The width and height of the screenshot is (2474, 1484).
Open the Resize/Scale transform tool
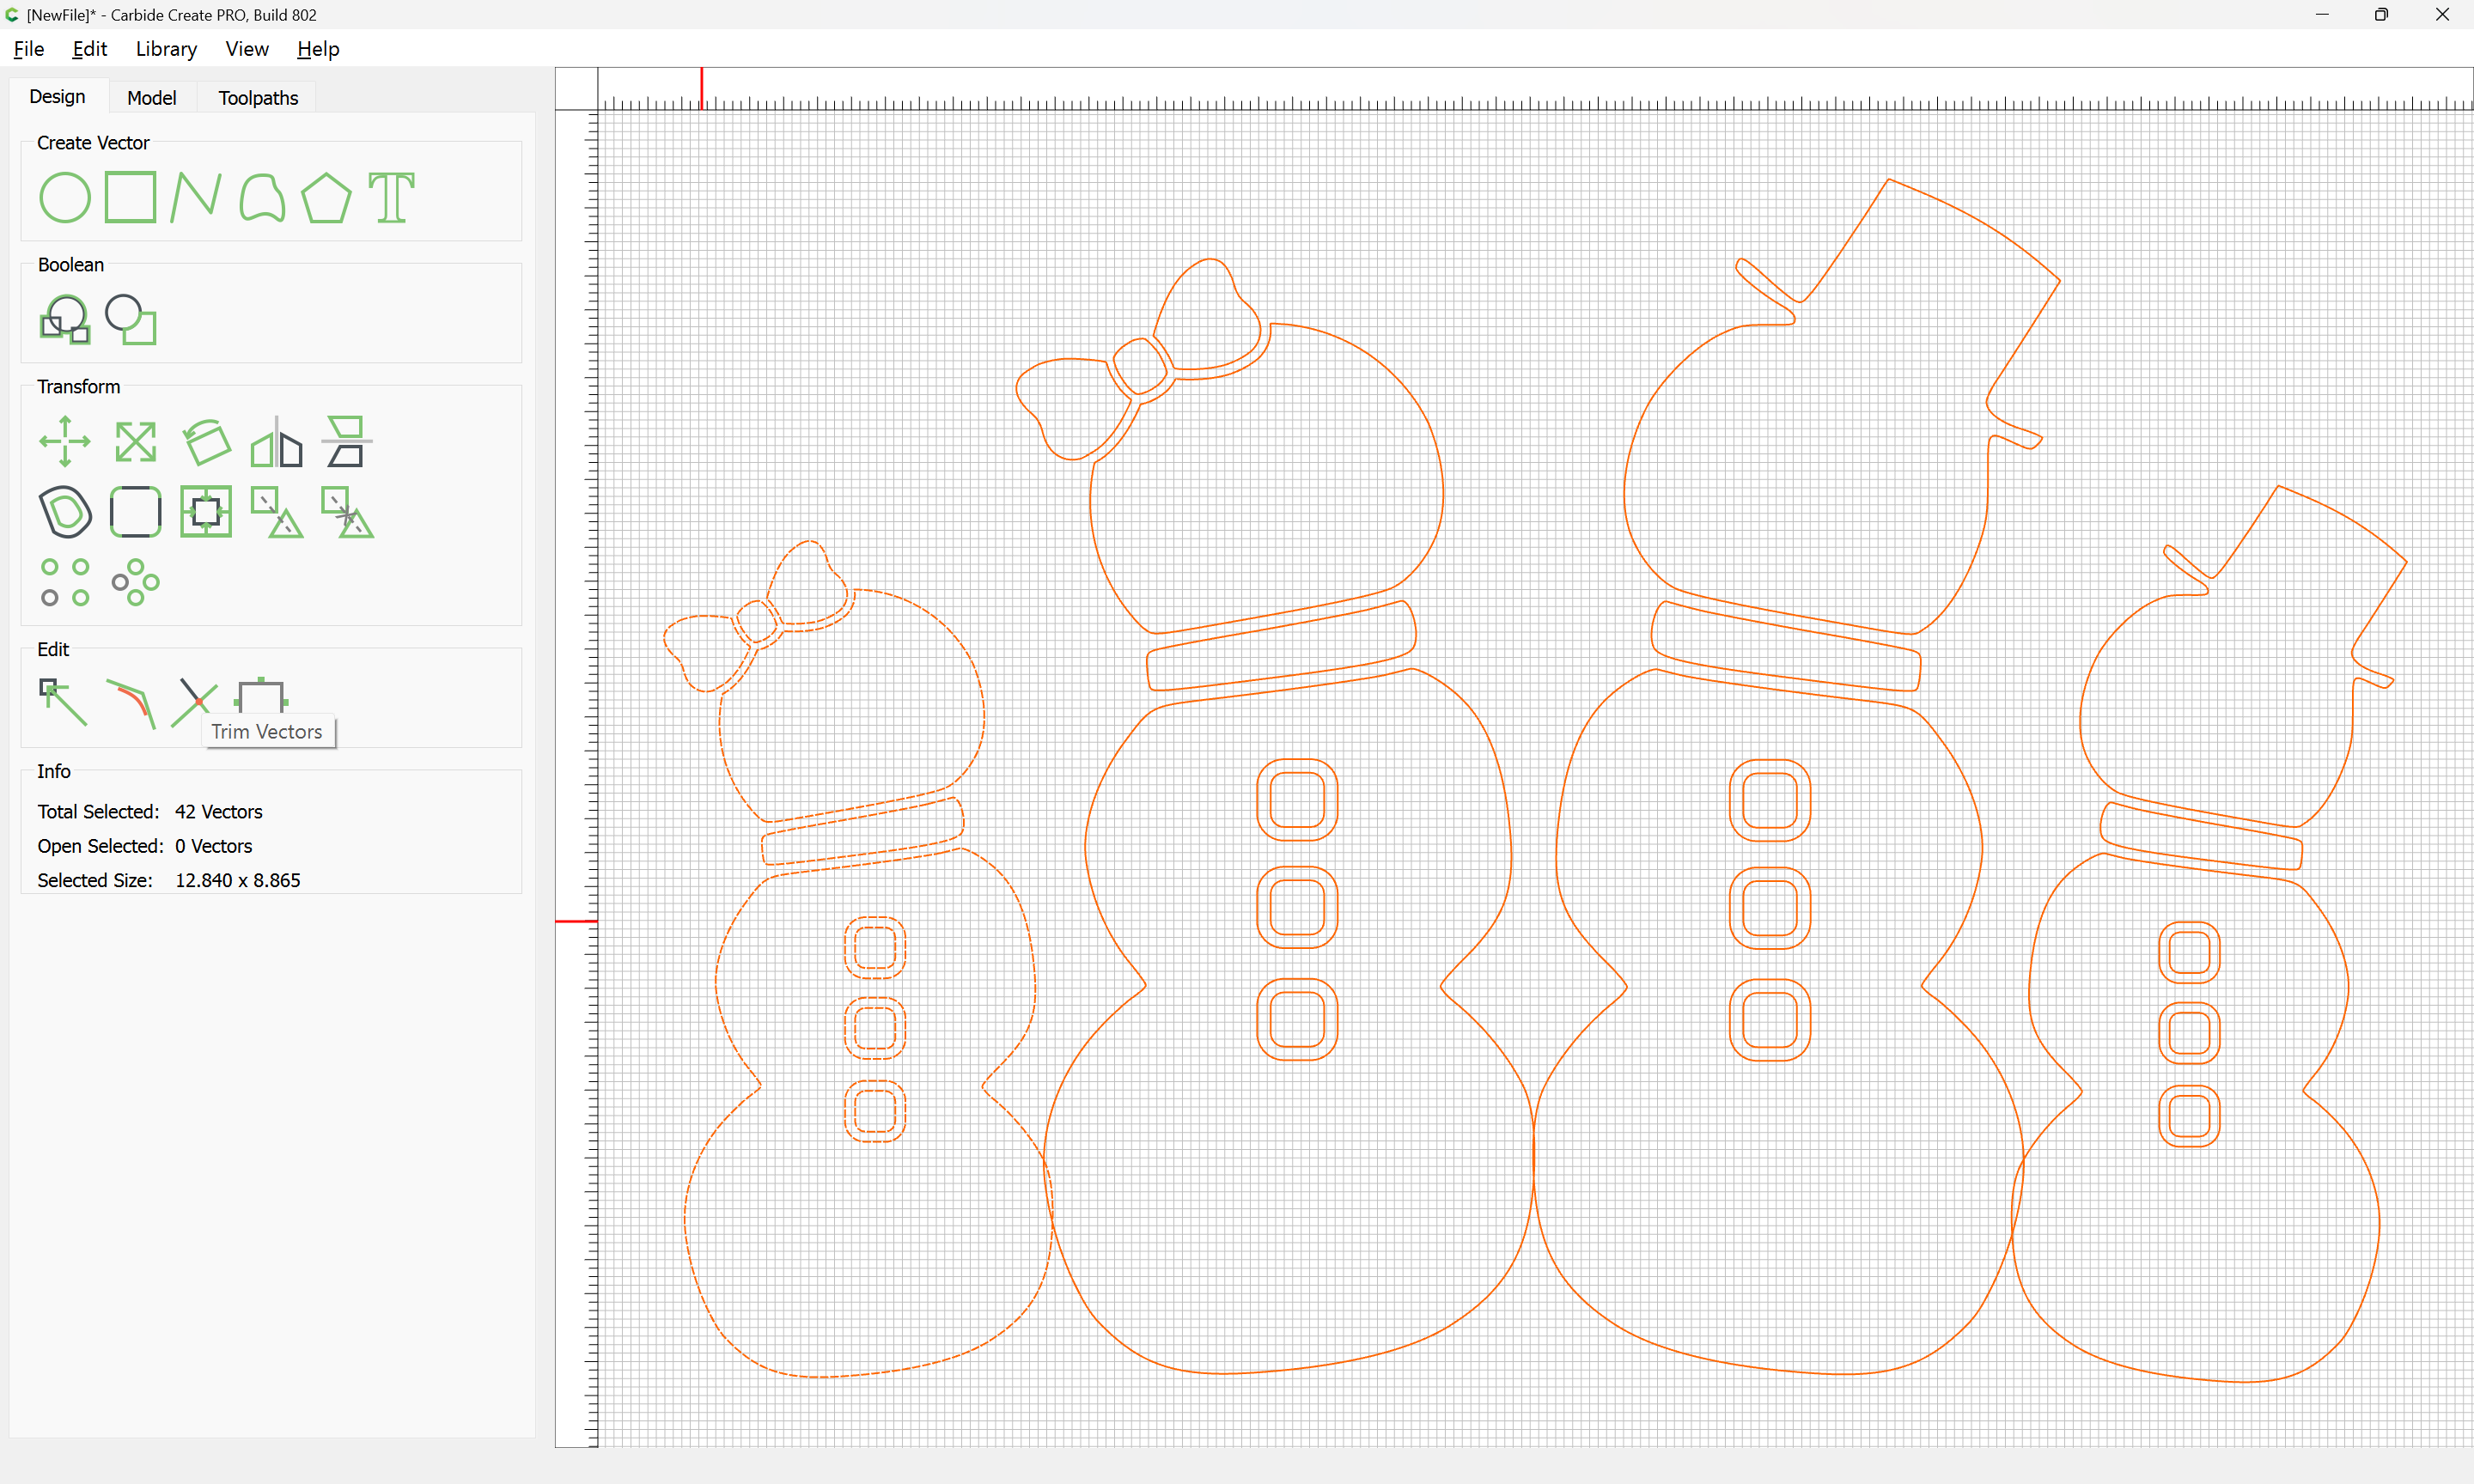coord(135,441)
